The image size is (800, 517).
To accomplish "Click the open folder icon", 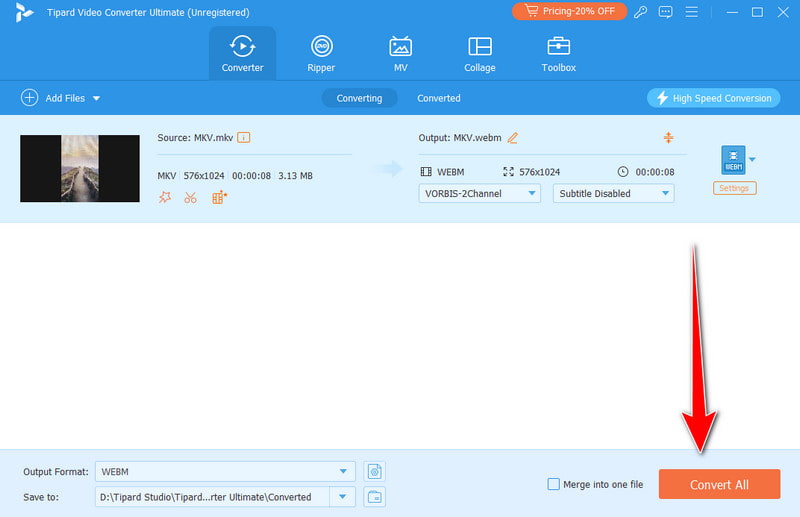I will point(374,497).
